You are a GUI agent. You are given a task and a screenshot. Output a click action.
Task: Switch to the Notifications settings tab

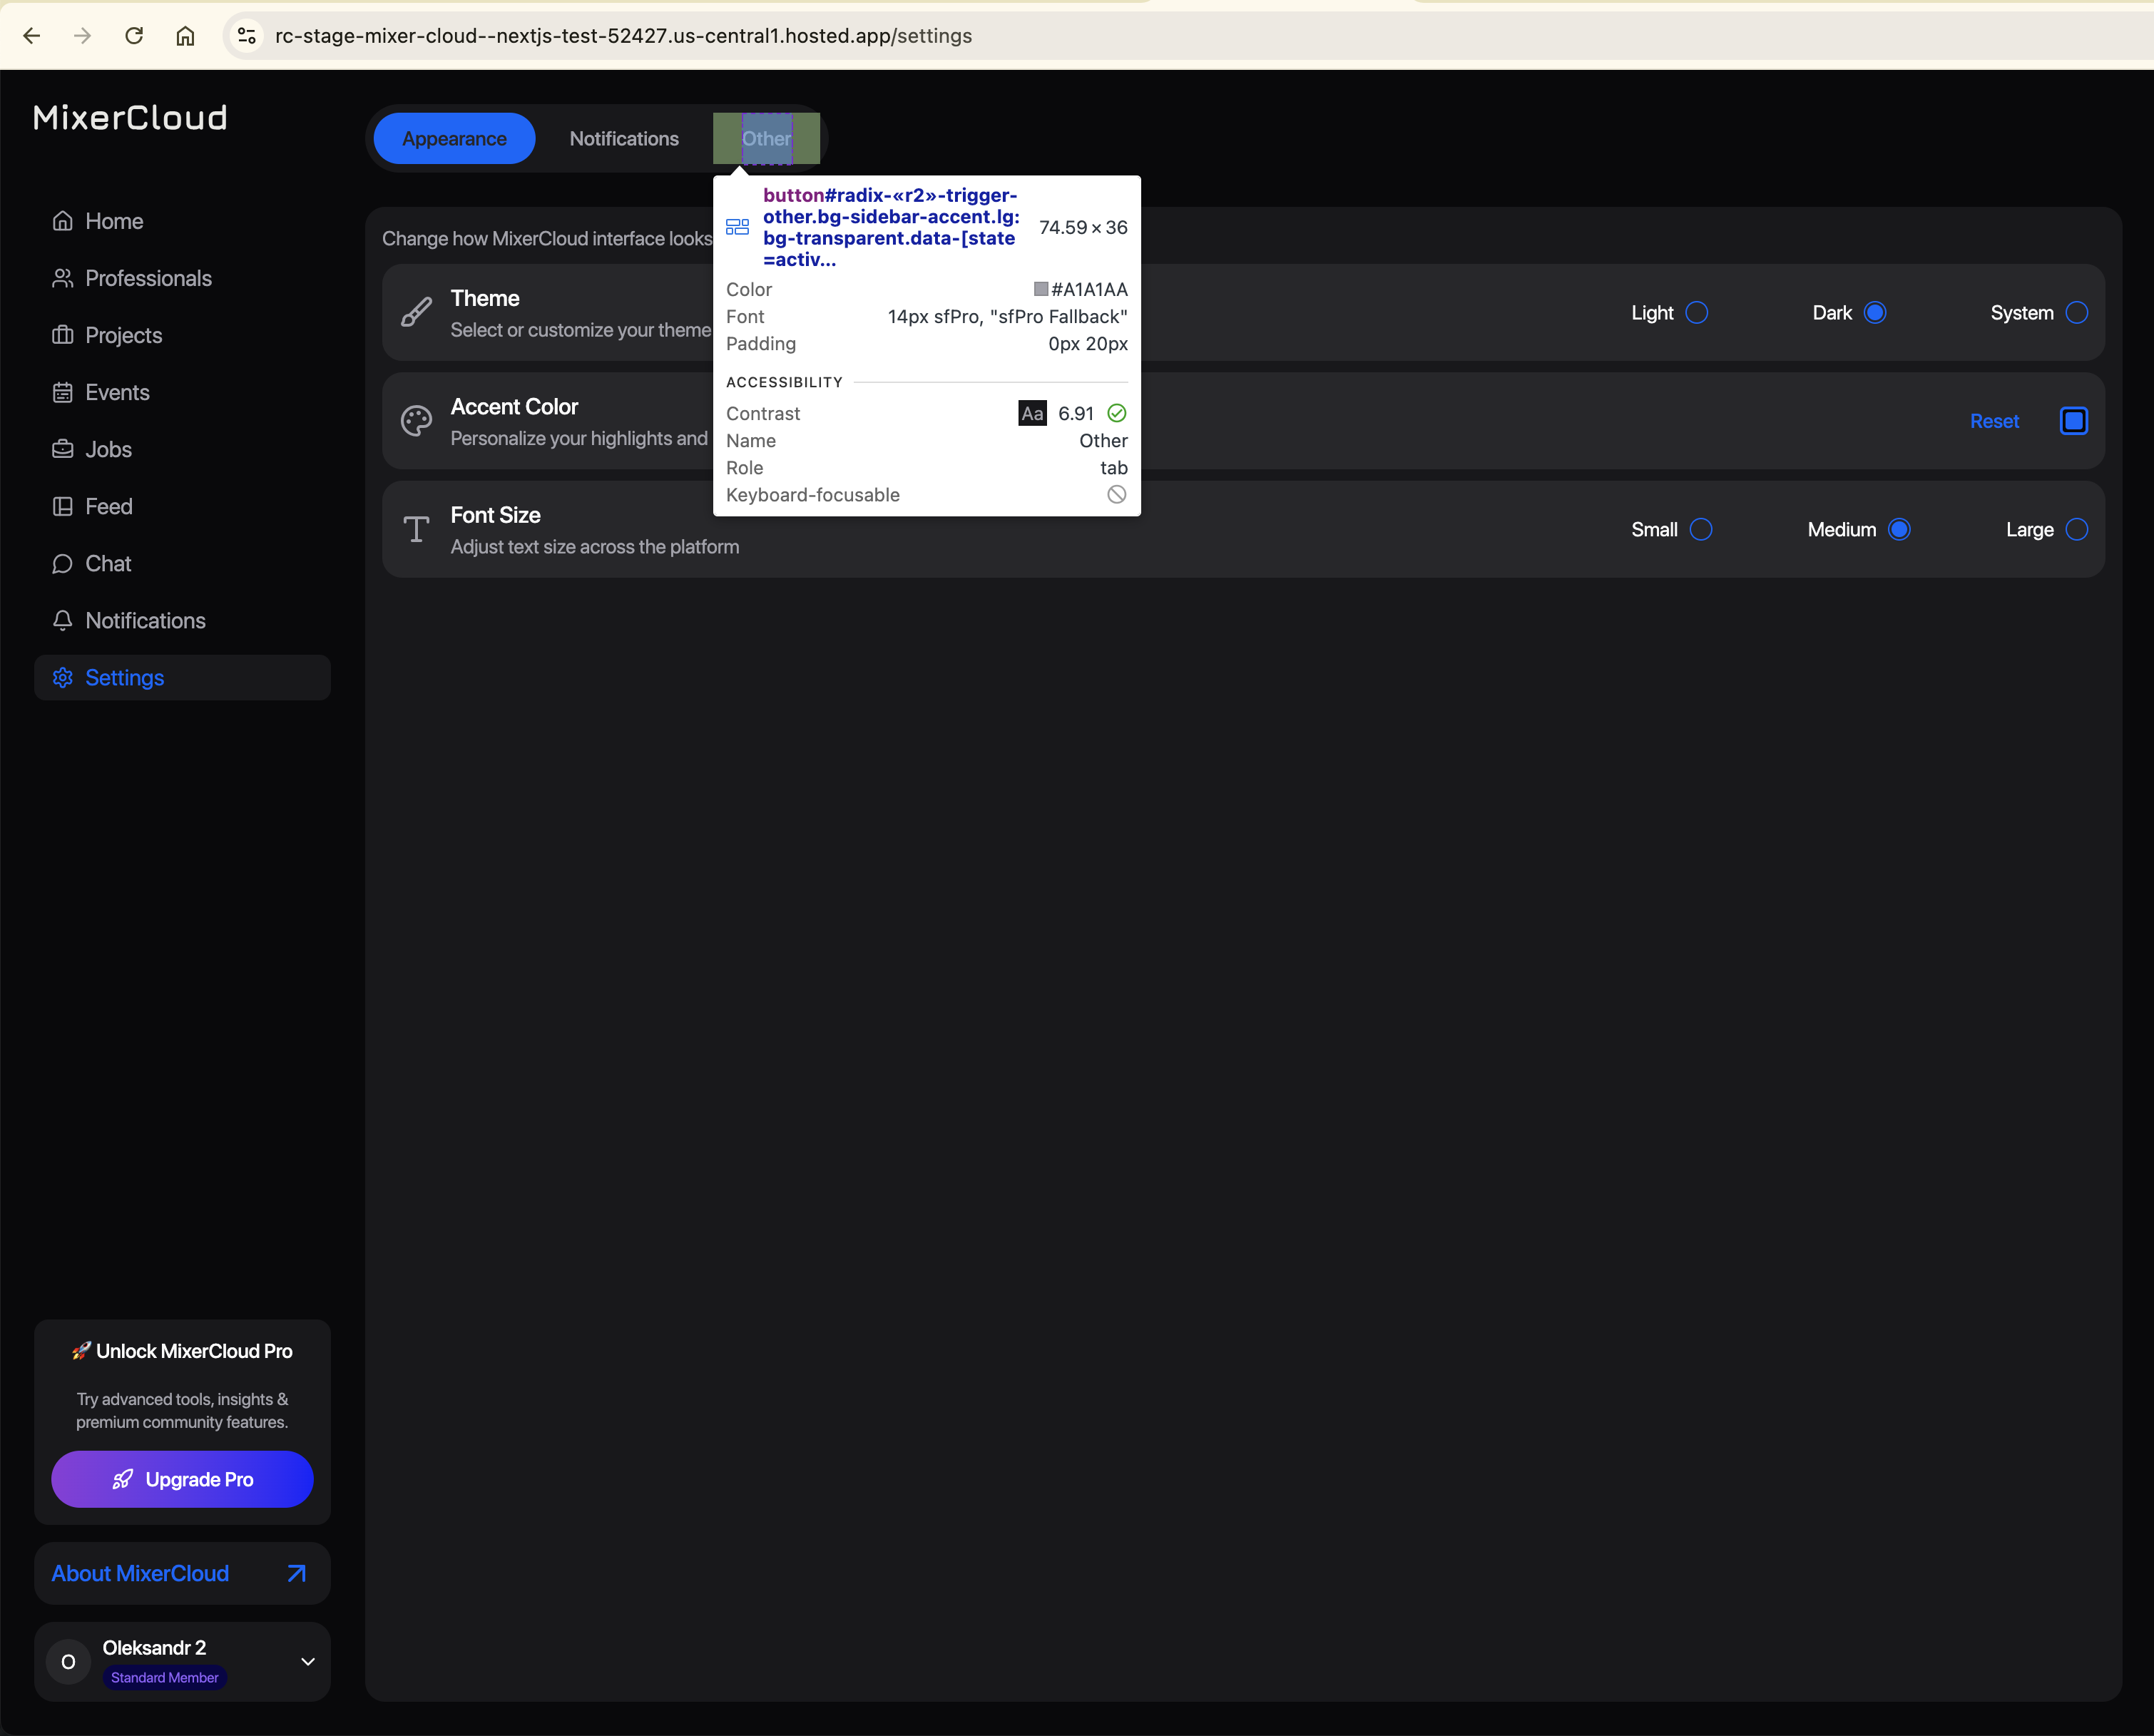624,139
